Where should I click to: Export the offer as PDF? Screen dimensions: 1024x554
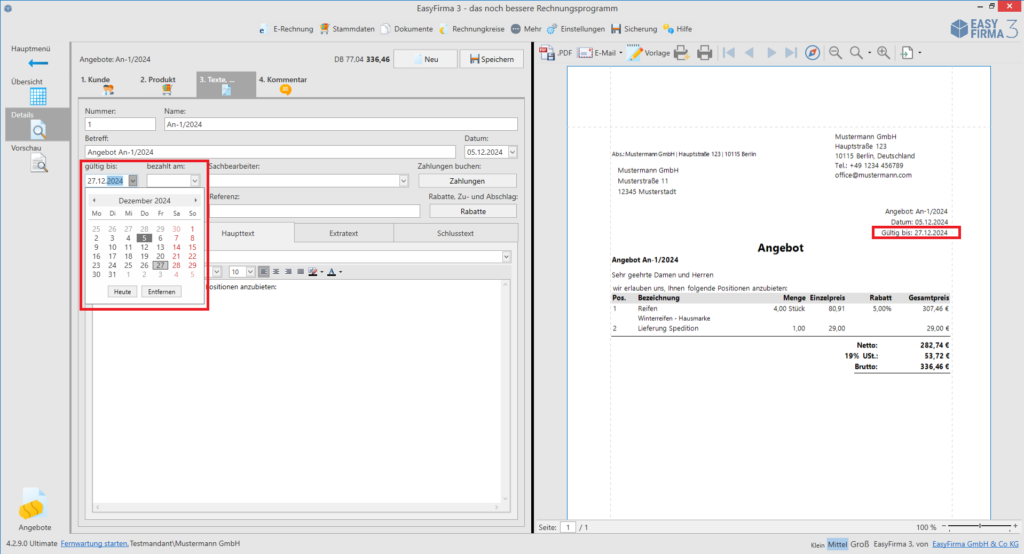point(556,53)
